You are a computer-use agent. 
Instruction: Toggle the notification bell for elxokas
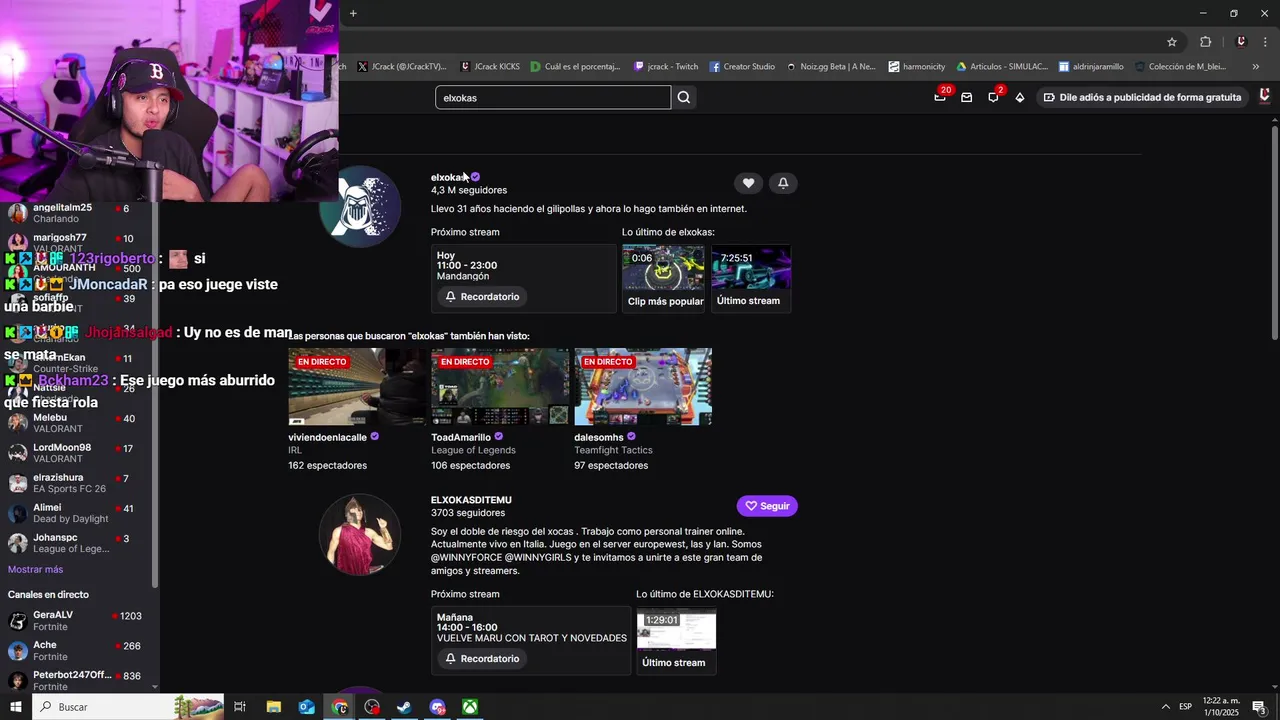[783, 183]
